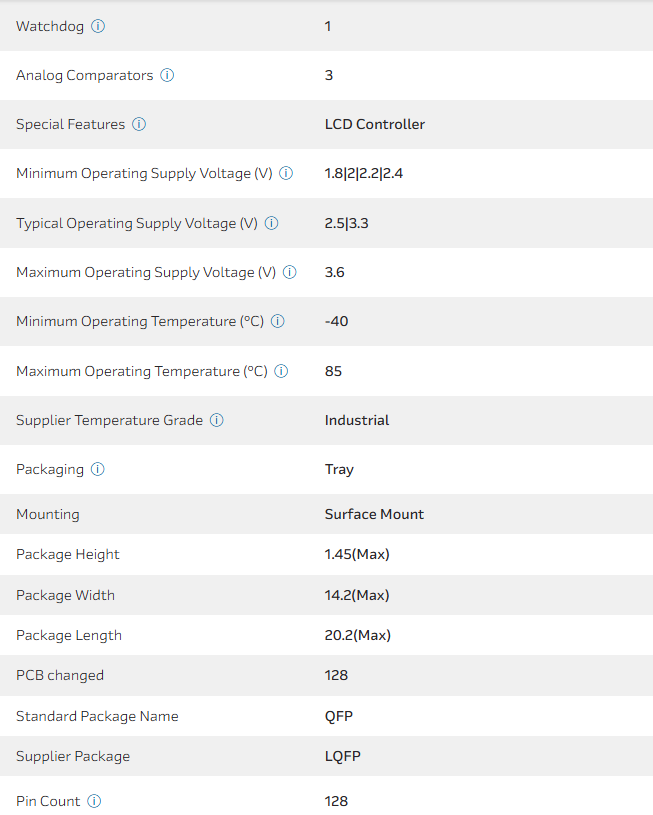The image size is (653, 815).
Task: Click the 1.8|2|2.2|2.4 voltage value
Action: [364, 173]
